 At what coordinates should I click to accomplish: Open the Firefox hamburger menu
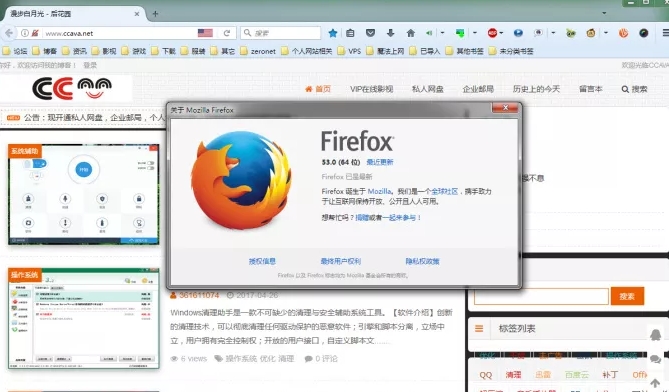(x=665, y=33)
